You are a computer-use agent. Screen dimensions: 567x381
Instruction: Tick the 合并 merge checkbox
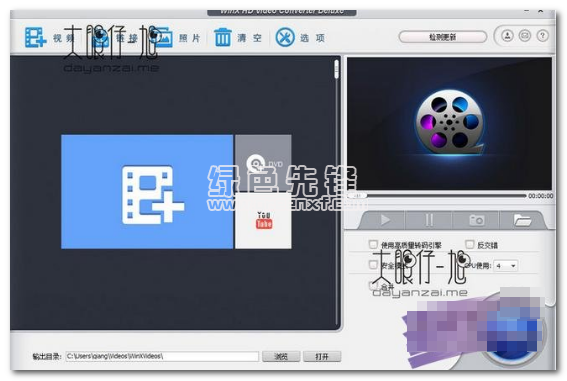coord(373,285)
